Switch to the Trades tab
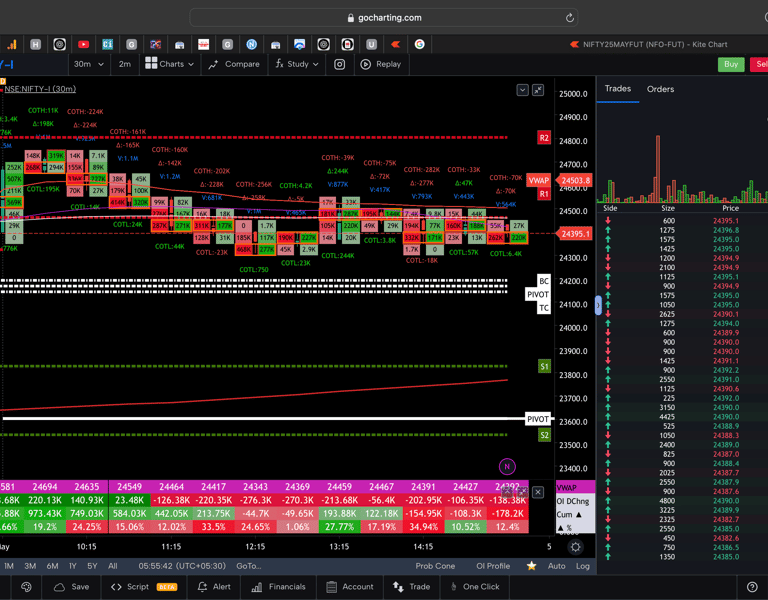The width and height of the screenshot is (768, 600). 618,89
